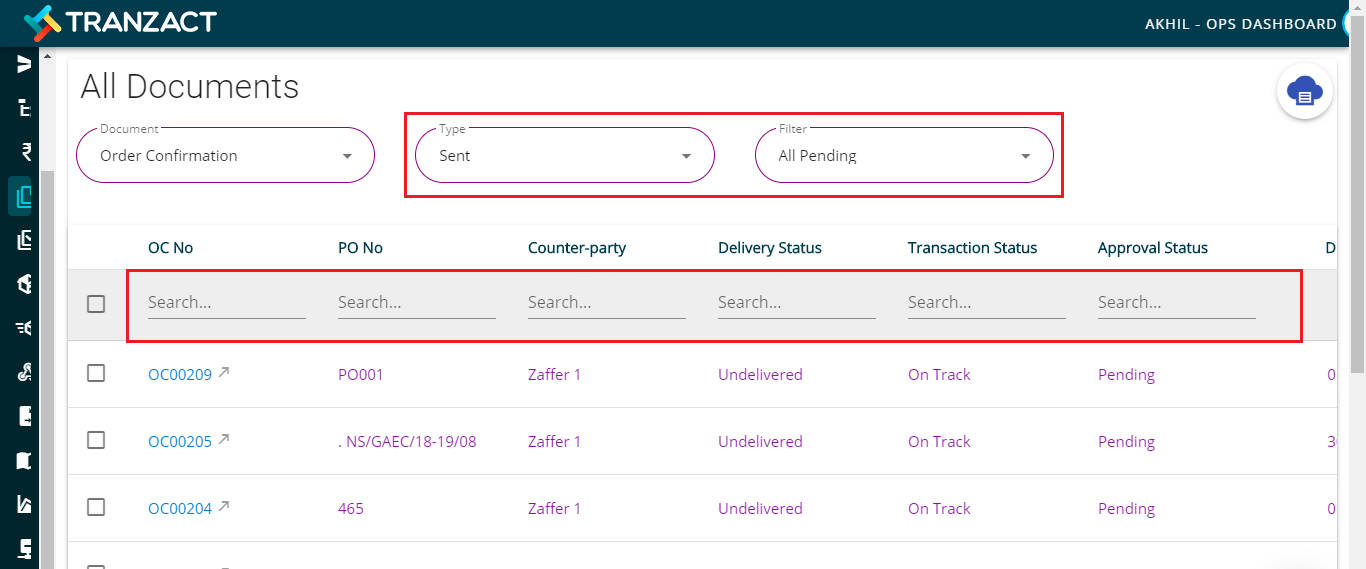Open OC00204 external link arrow icon
The height and width of the screenshot is (569, 1366).
pyautogui.click(x=224, y=506)
